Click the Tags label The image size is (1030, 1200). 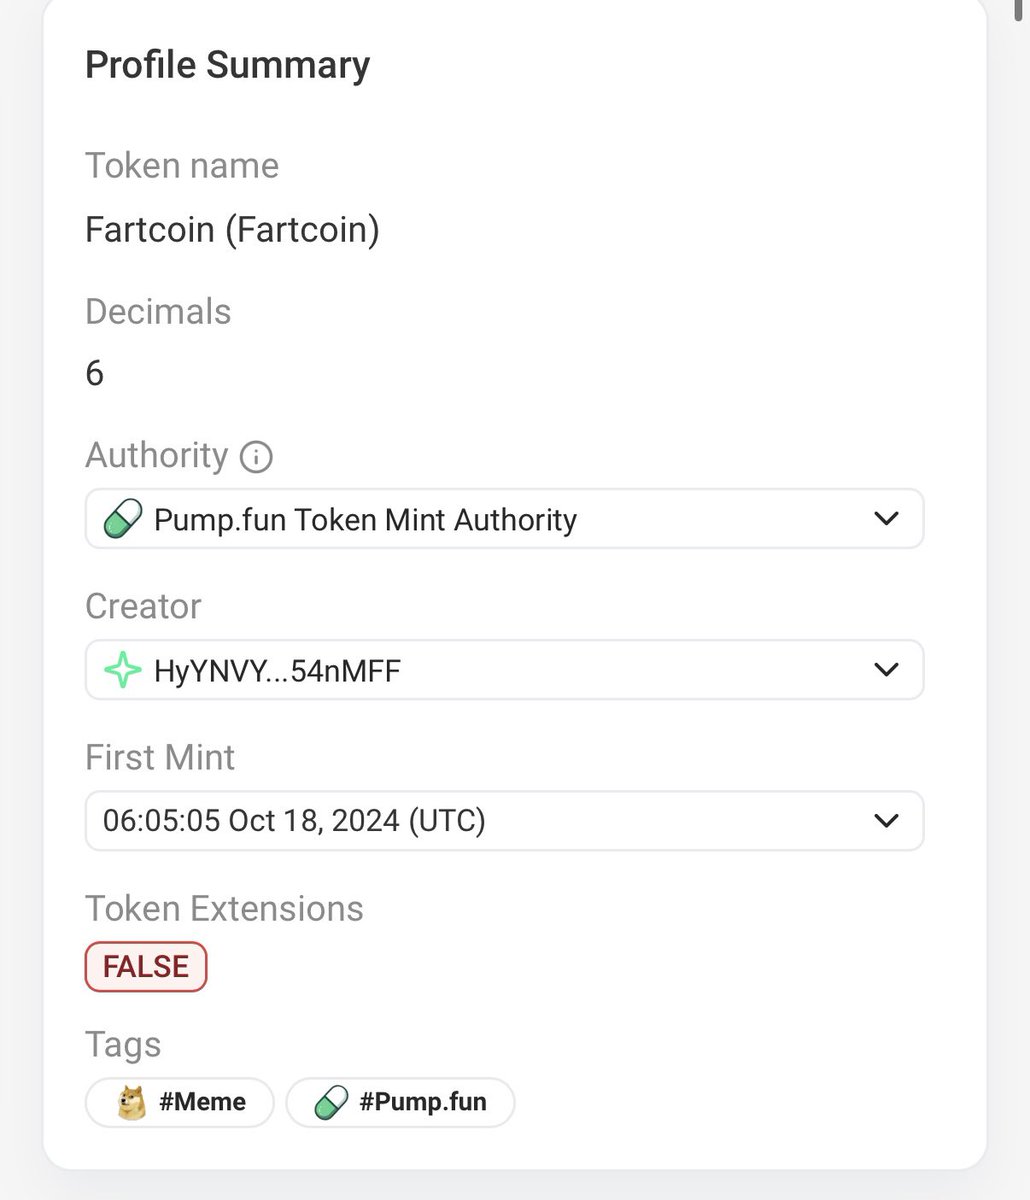click(123, 1045)
